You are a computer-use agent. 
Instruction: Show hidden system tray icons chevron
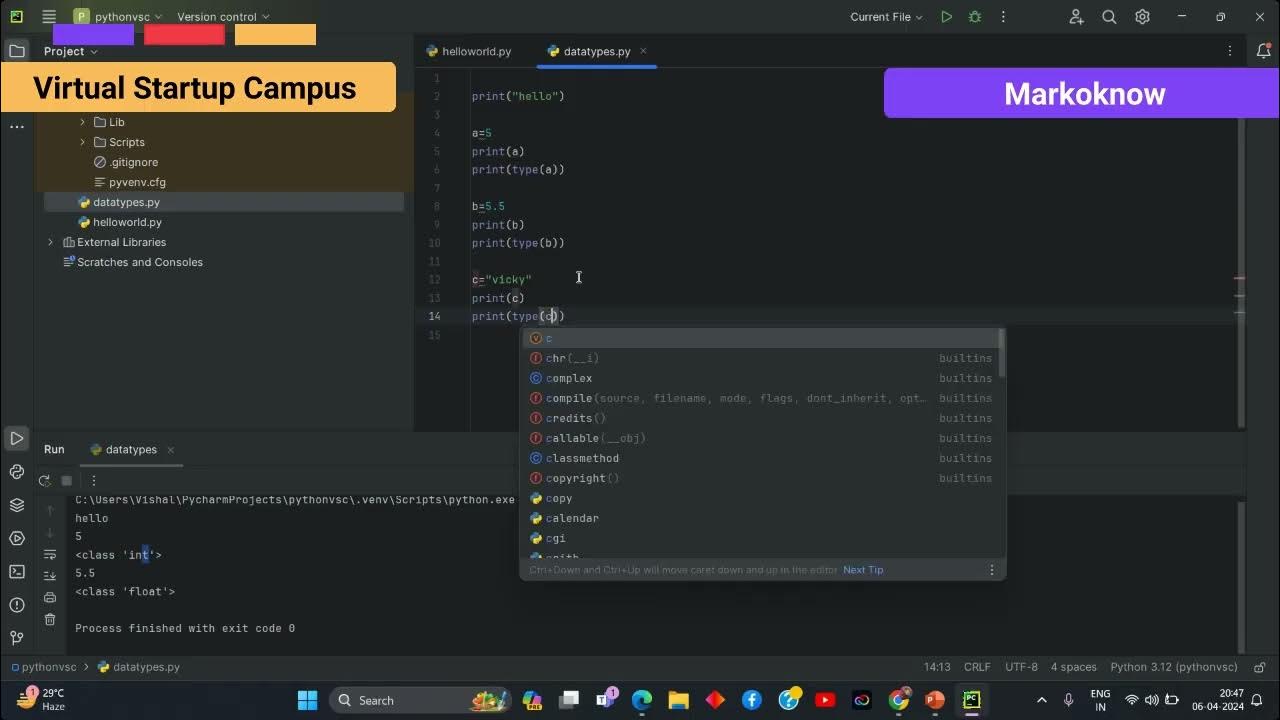[x=1042, y=700]
